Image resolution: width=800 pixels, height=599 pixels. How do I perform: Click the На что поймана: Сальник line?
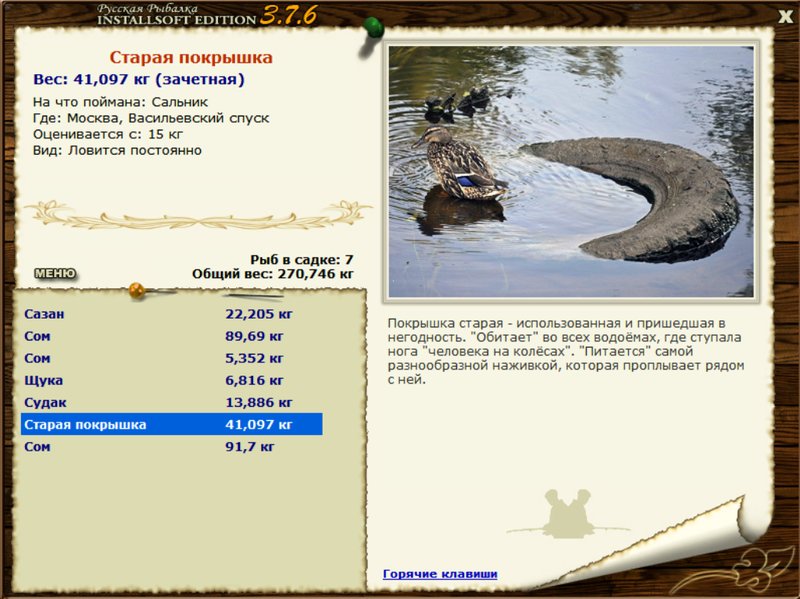coord(120,102)
